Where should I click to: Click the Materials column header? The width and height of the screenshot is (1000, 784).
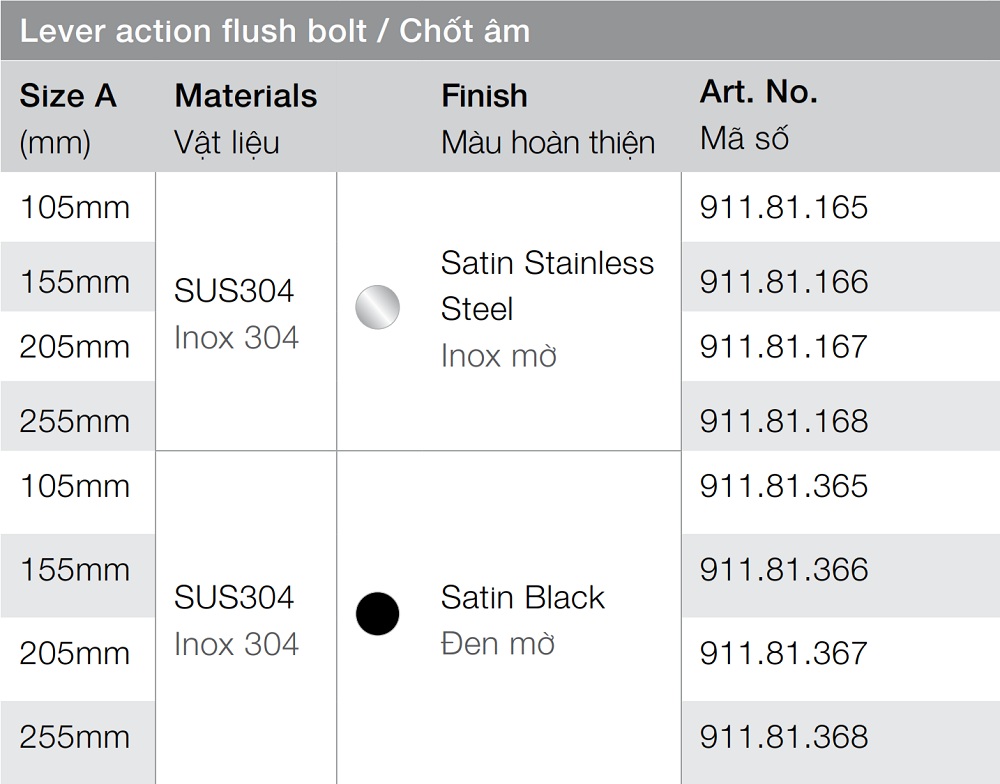pos(245,96)
